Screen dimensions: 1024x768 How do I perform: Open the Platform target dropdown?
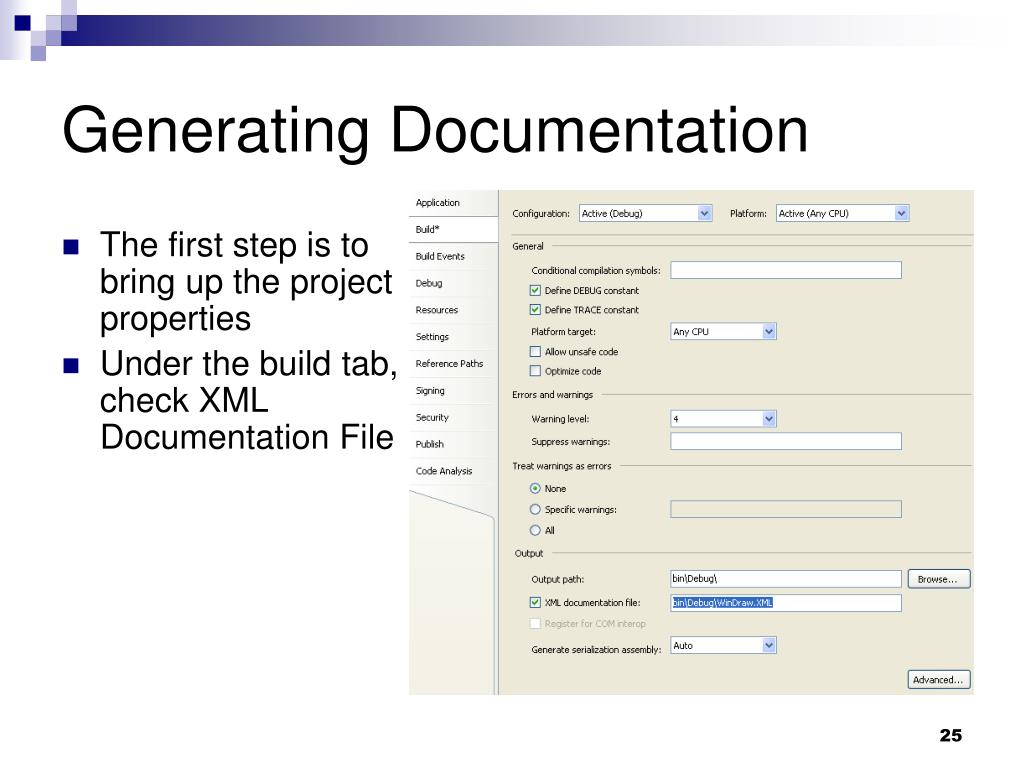(724, 332)
